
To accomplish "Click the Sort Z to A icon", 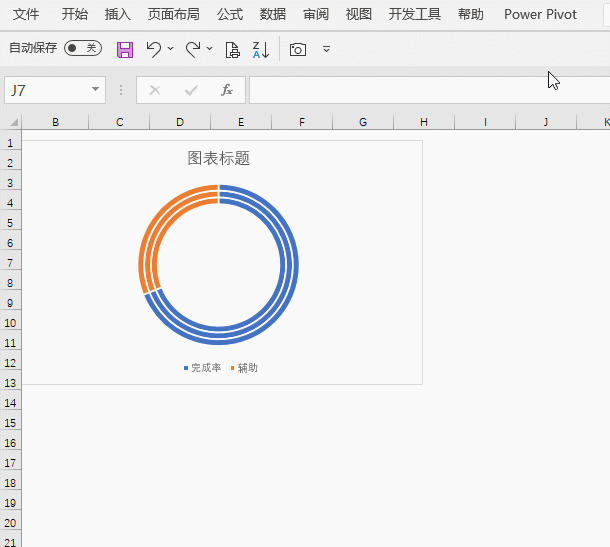I will coord(261,50).
